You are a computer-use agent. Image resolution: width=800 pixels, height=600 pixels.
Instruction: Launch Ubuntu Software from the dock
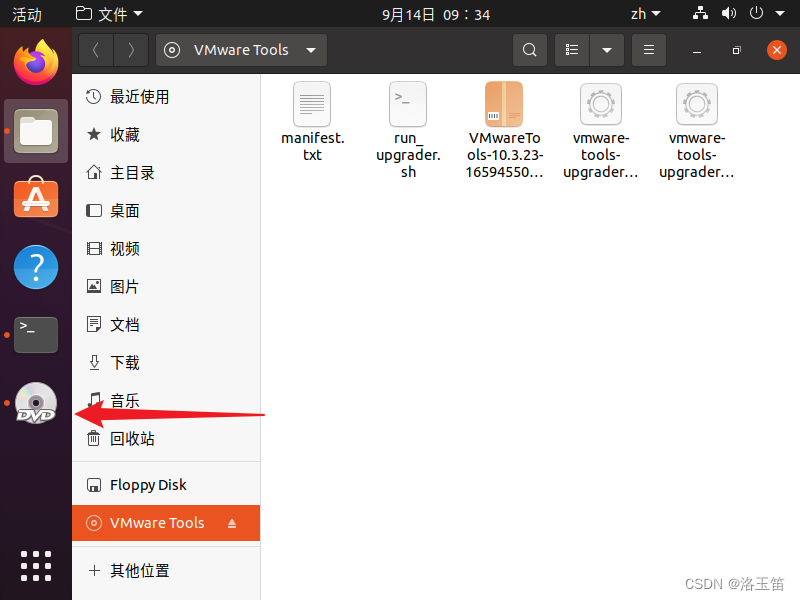pos(36,197)
